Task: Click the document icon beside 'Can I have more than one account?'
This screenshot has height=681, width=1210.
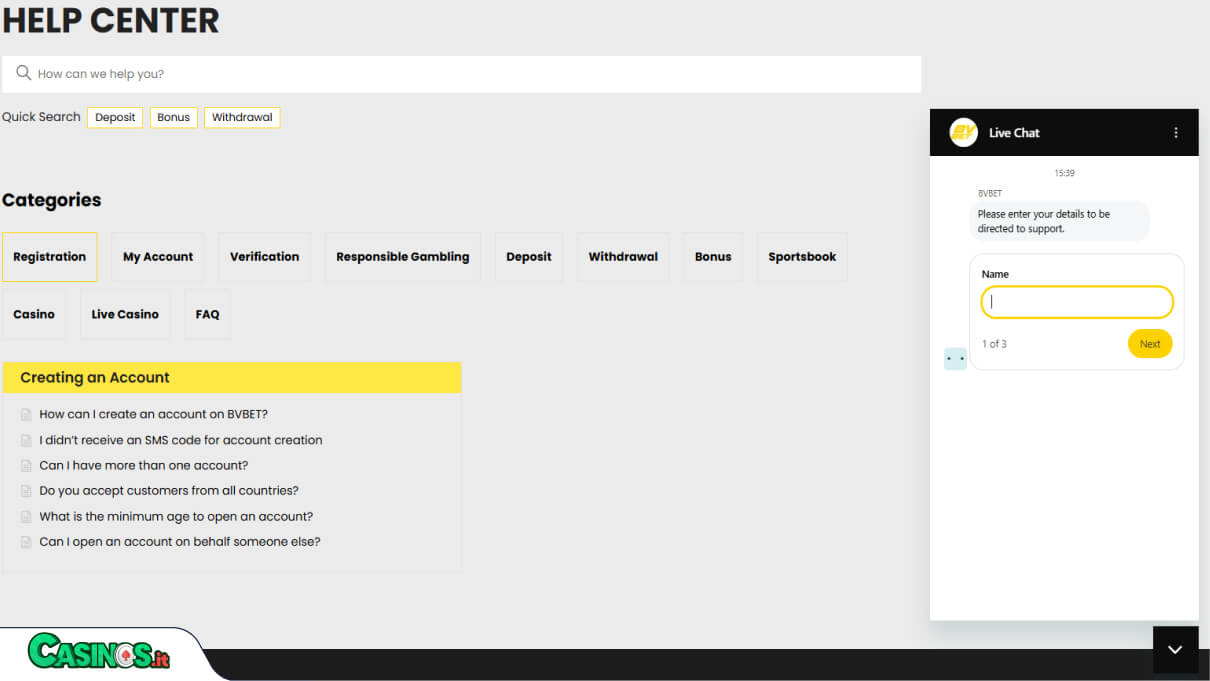Action: pyautogui.click(x=27, y=465)
